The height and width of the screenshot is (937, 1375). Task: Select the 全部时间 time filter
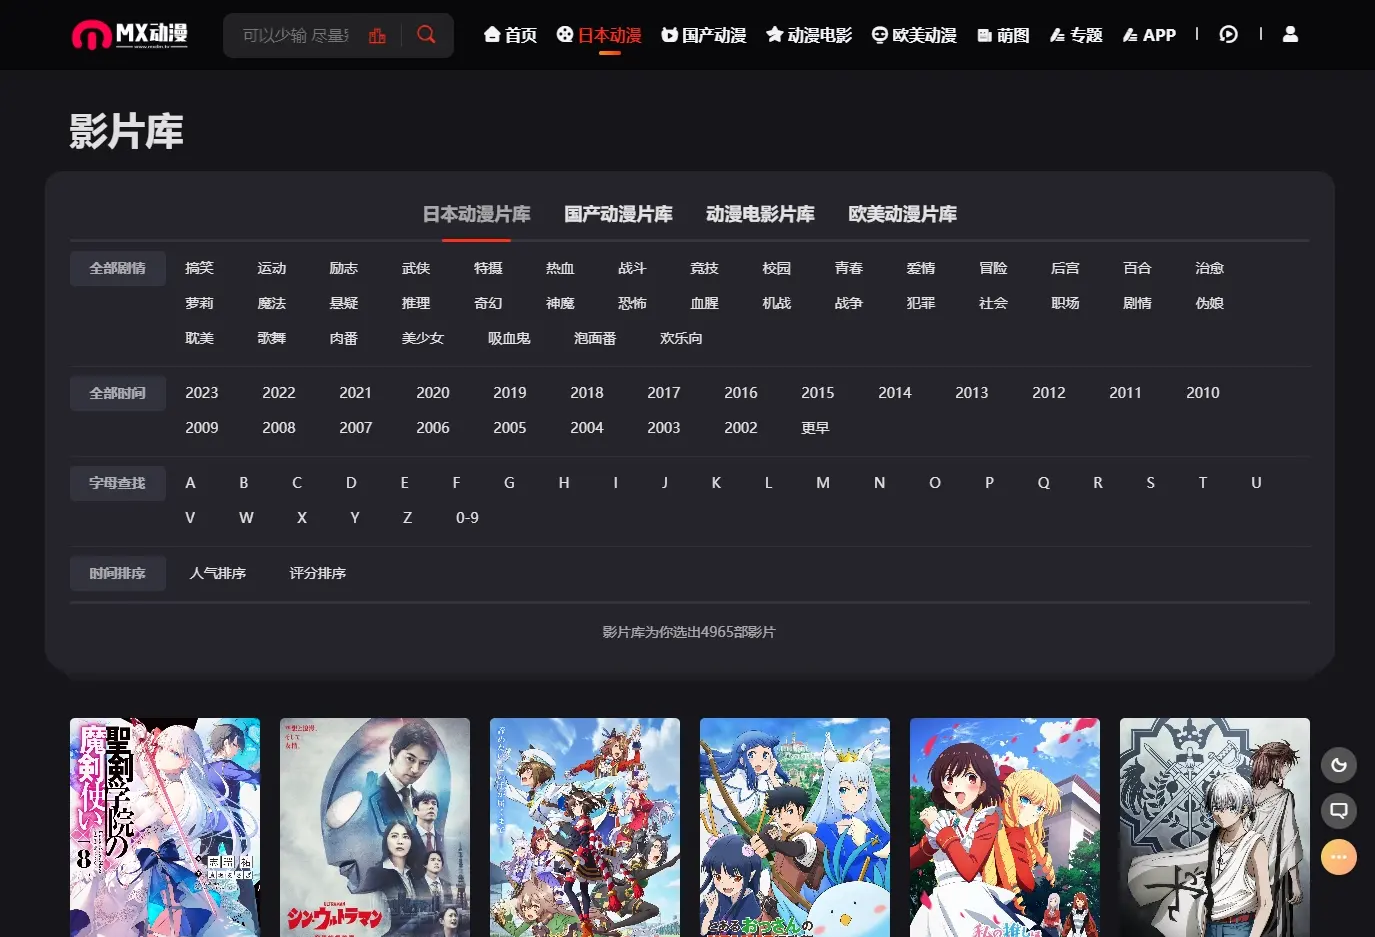(117, 393)
